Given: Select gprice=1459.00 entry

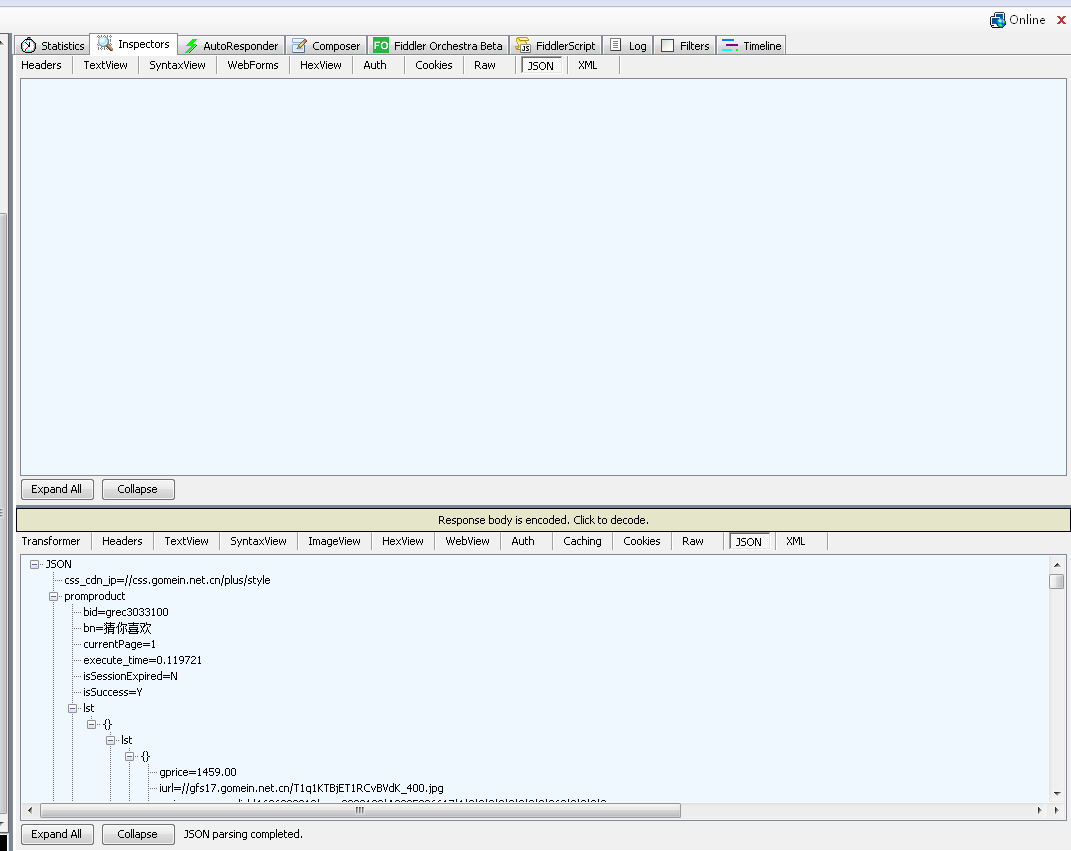Looking at the screenshot, I should tap(198, 772).
